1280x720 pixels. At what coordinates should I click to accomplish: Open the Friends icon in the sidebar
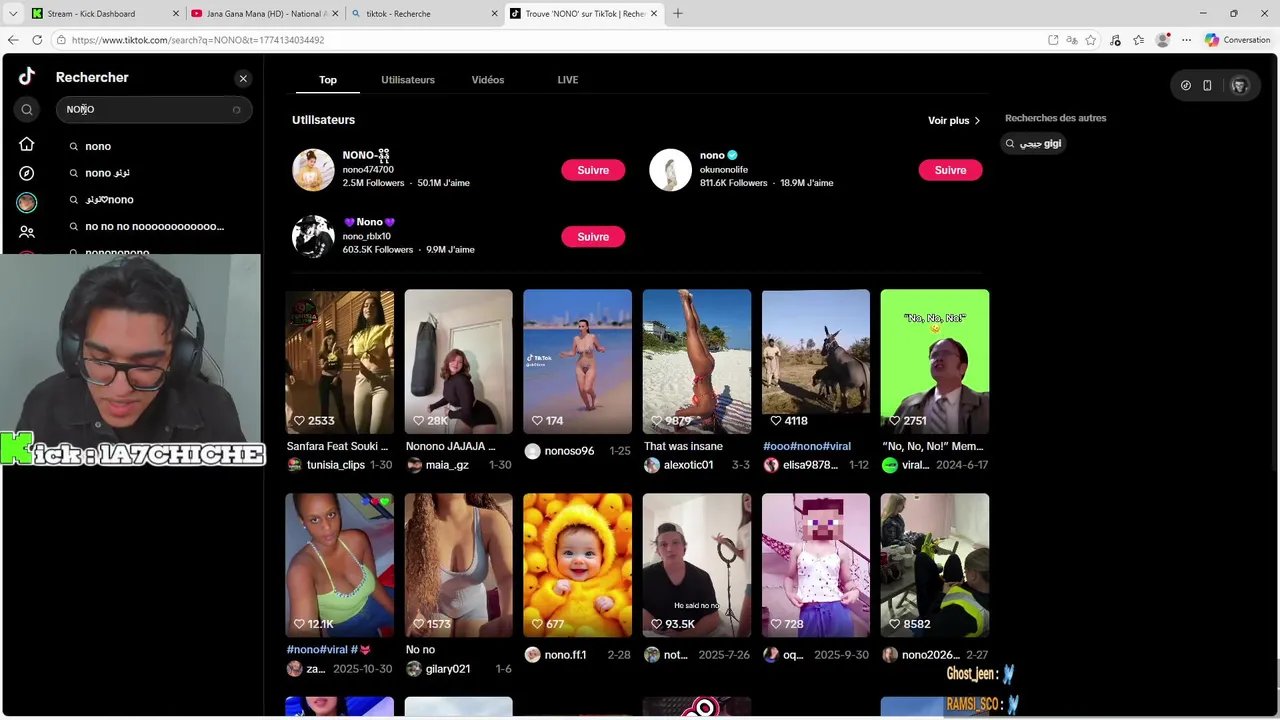(x=27, y=231)
